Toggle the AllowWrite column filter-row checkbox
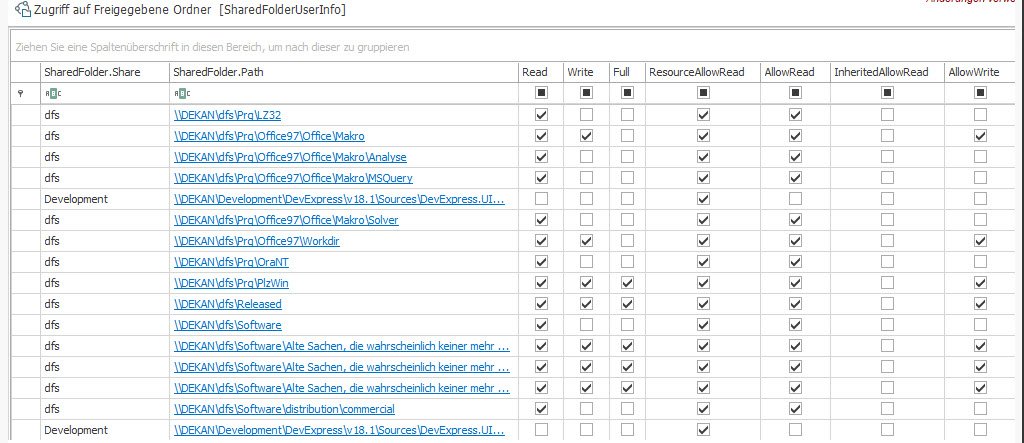This screenshot has height=443, width=1024. tap(980, 93)
